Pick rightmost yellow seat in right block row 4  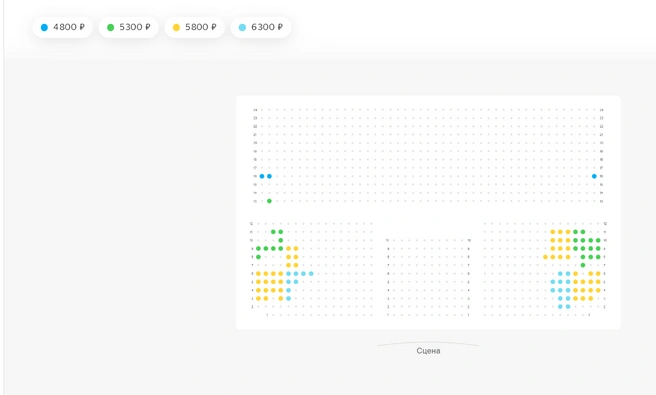point(598,290)
